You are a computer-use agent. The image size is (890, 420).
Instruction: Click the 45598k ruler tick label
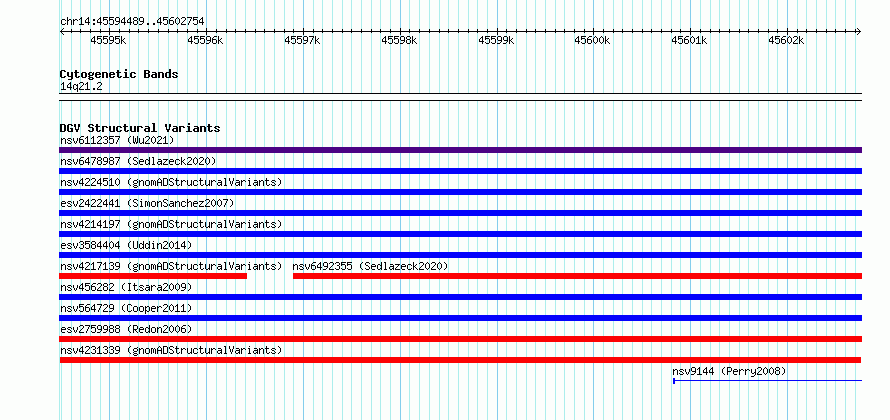point(399,40)
